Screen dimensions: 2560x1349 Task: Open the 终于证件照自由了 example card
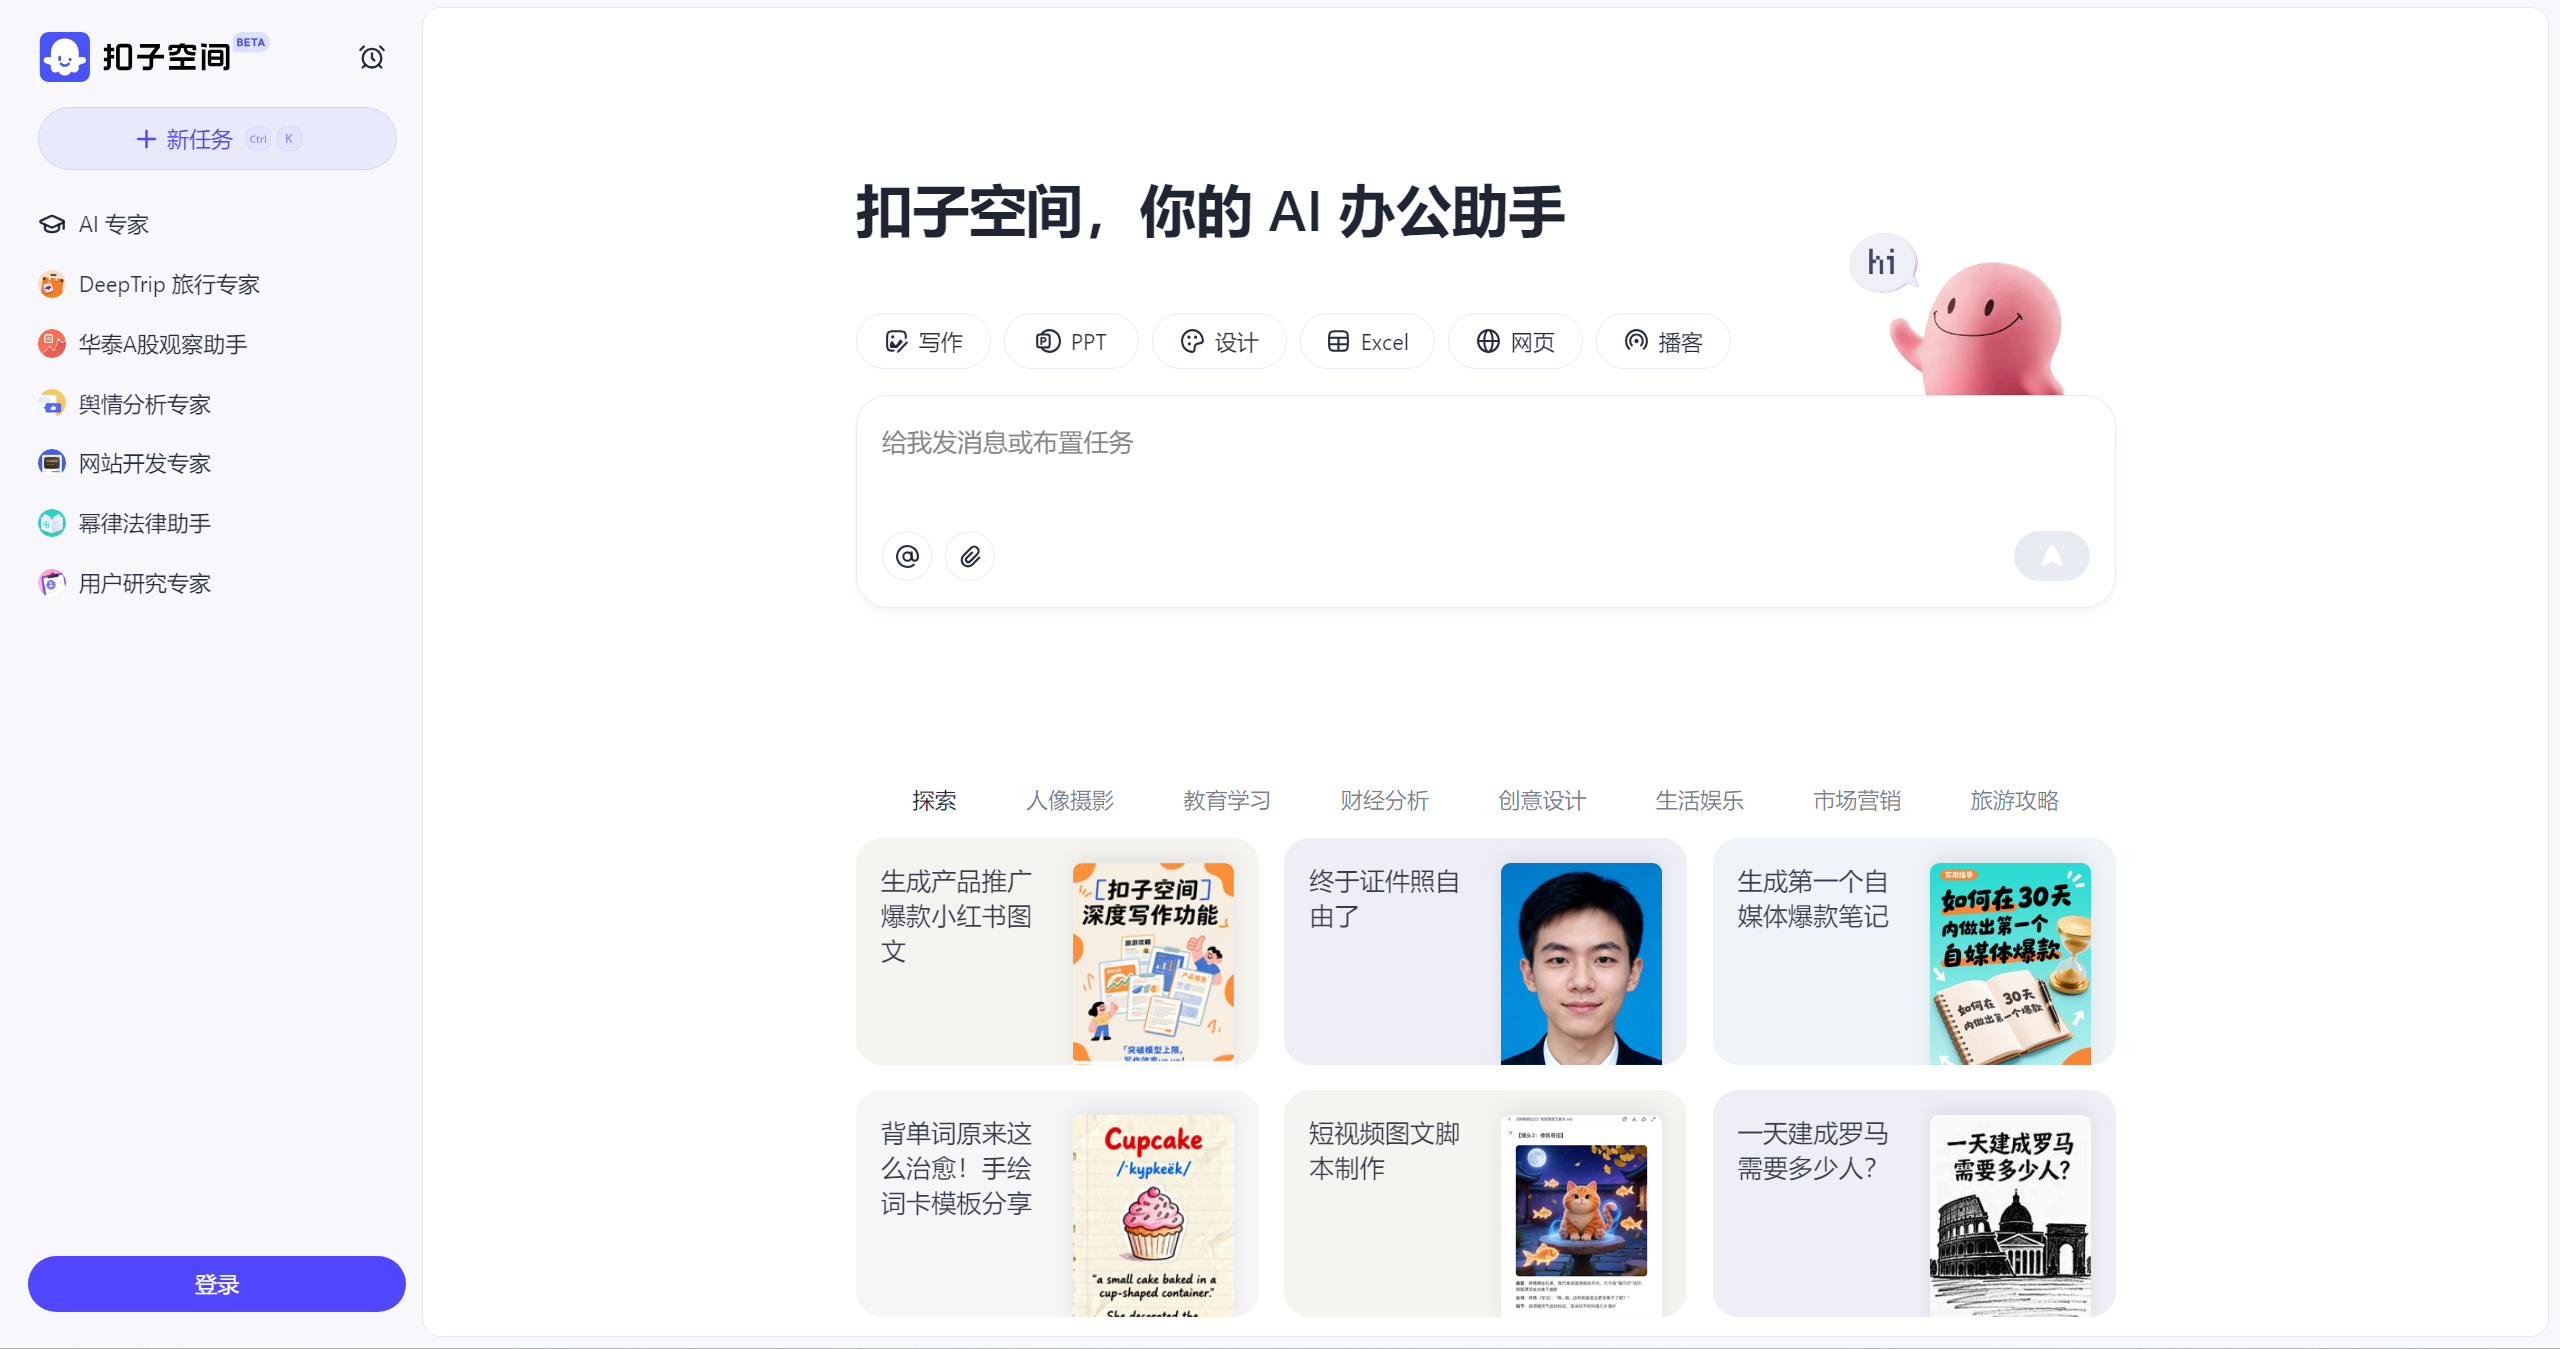pos(1485,952)
